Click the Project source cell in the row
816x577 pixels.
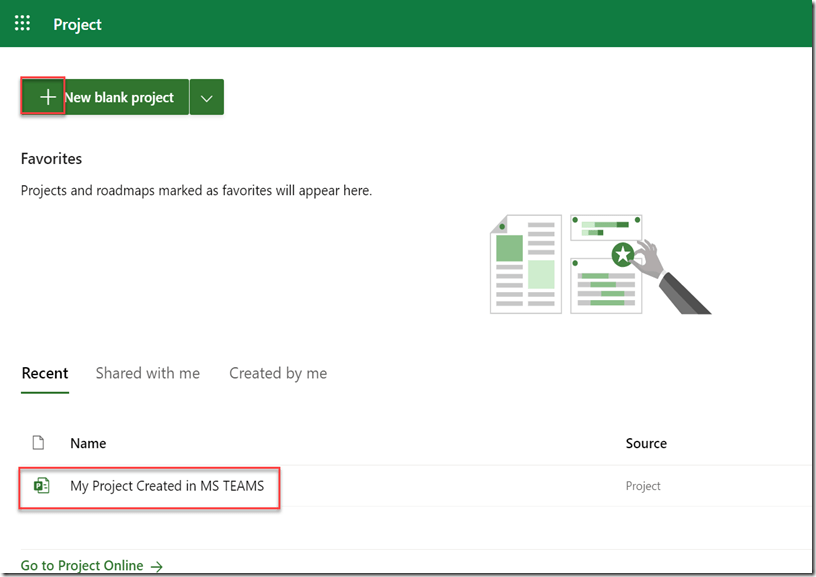pyautogui.click(x=643, y=486)
